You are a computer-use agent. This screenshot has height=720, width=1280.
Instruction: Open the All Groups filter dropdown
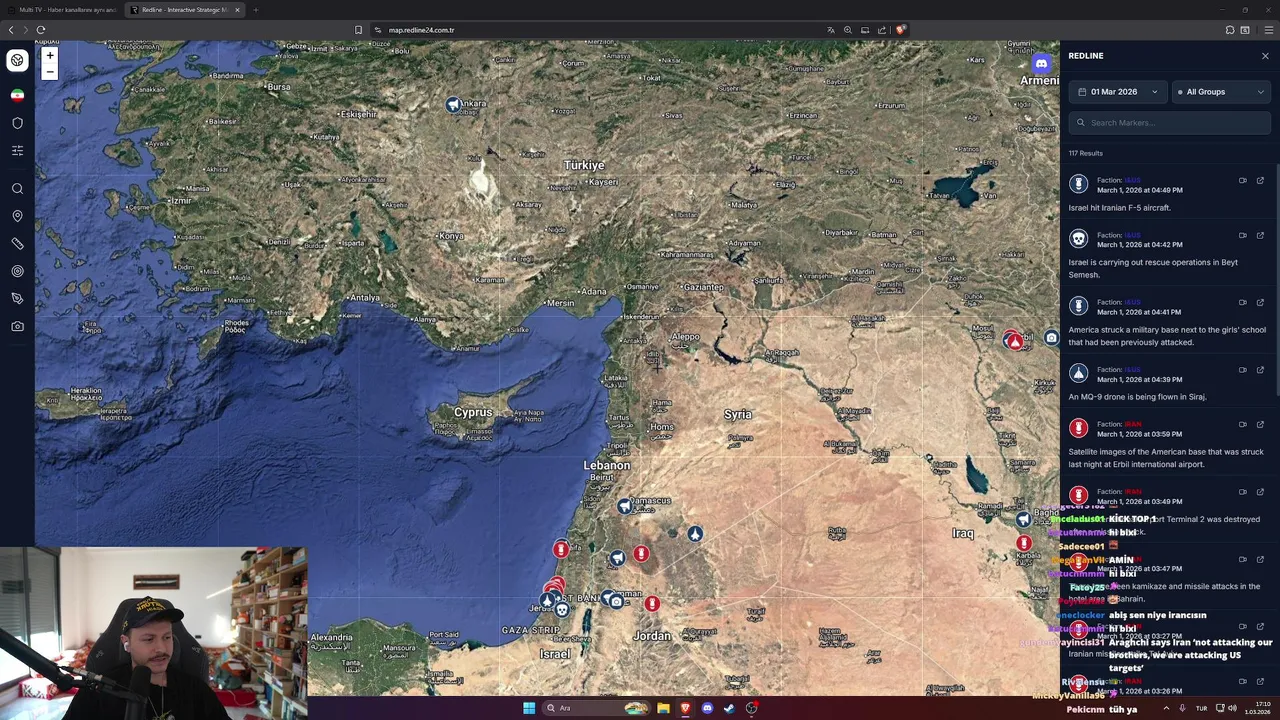(x=1221, y=92)
